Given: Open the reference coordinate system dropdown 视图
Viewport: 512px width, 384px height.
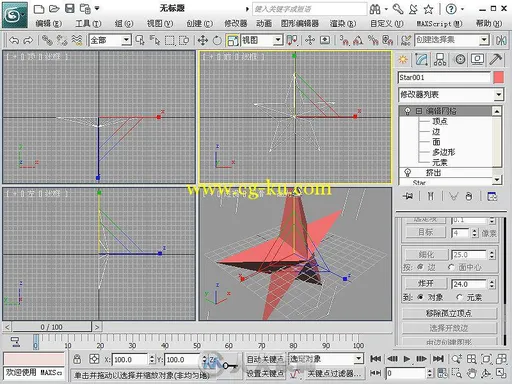Looking at the screenshot, I should [x=262, y=40].
